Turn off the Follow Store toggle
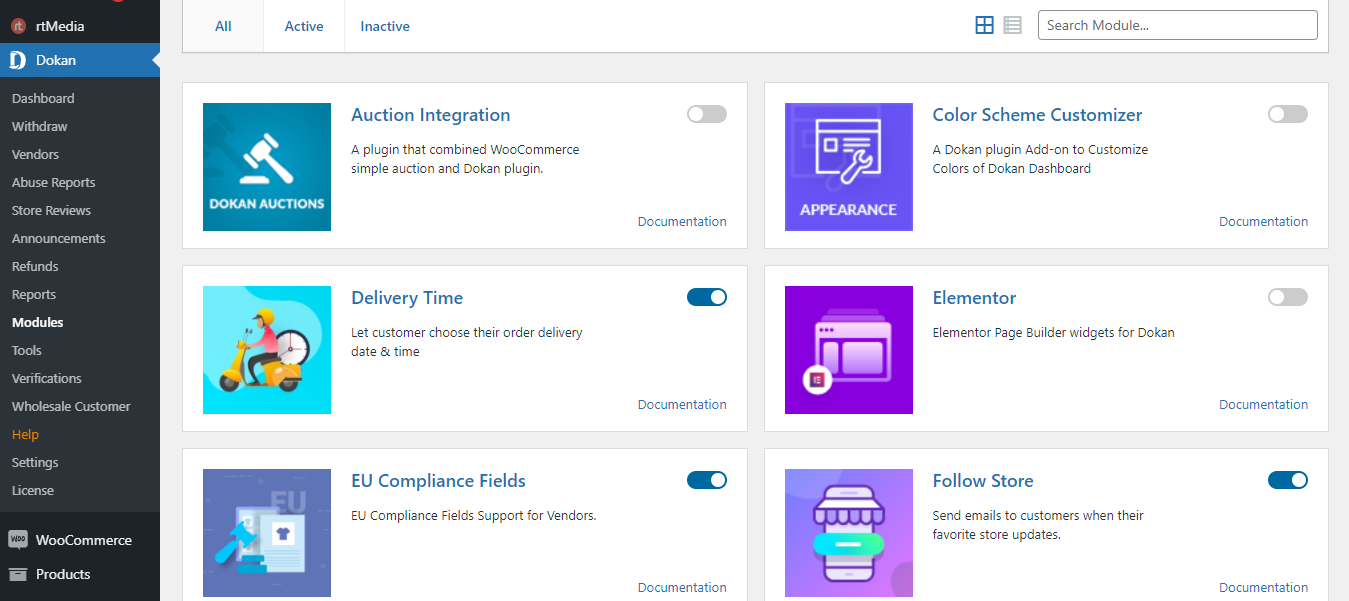Image resolution: width=1349 pixels, height=601 pixels. tap(1287, 480)
